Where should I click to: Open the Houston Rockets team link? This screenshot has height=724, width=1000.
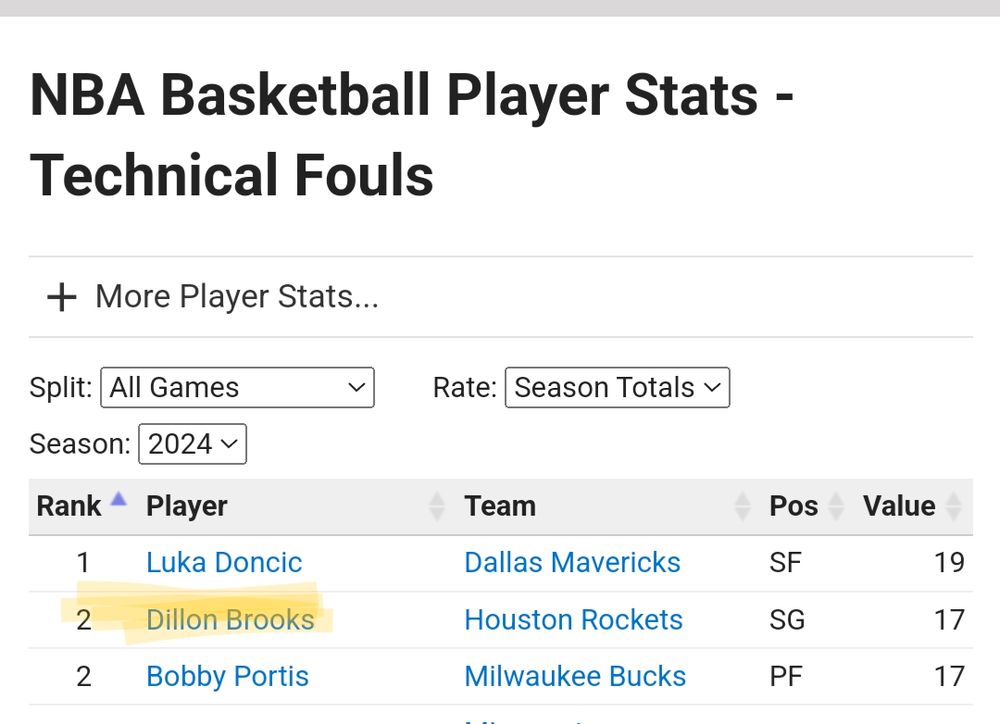coord(573,620)
